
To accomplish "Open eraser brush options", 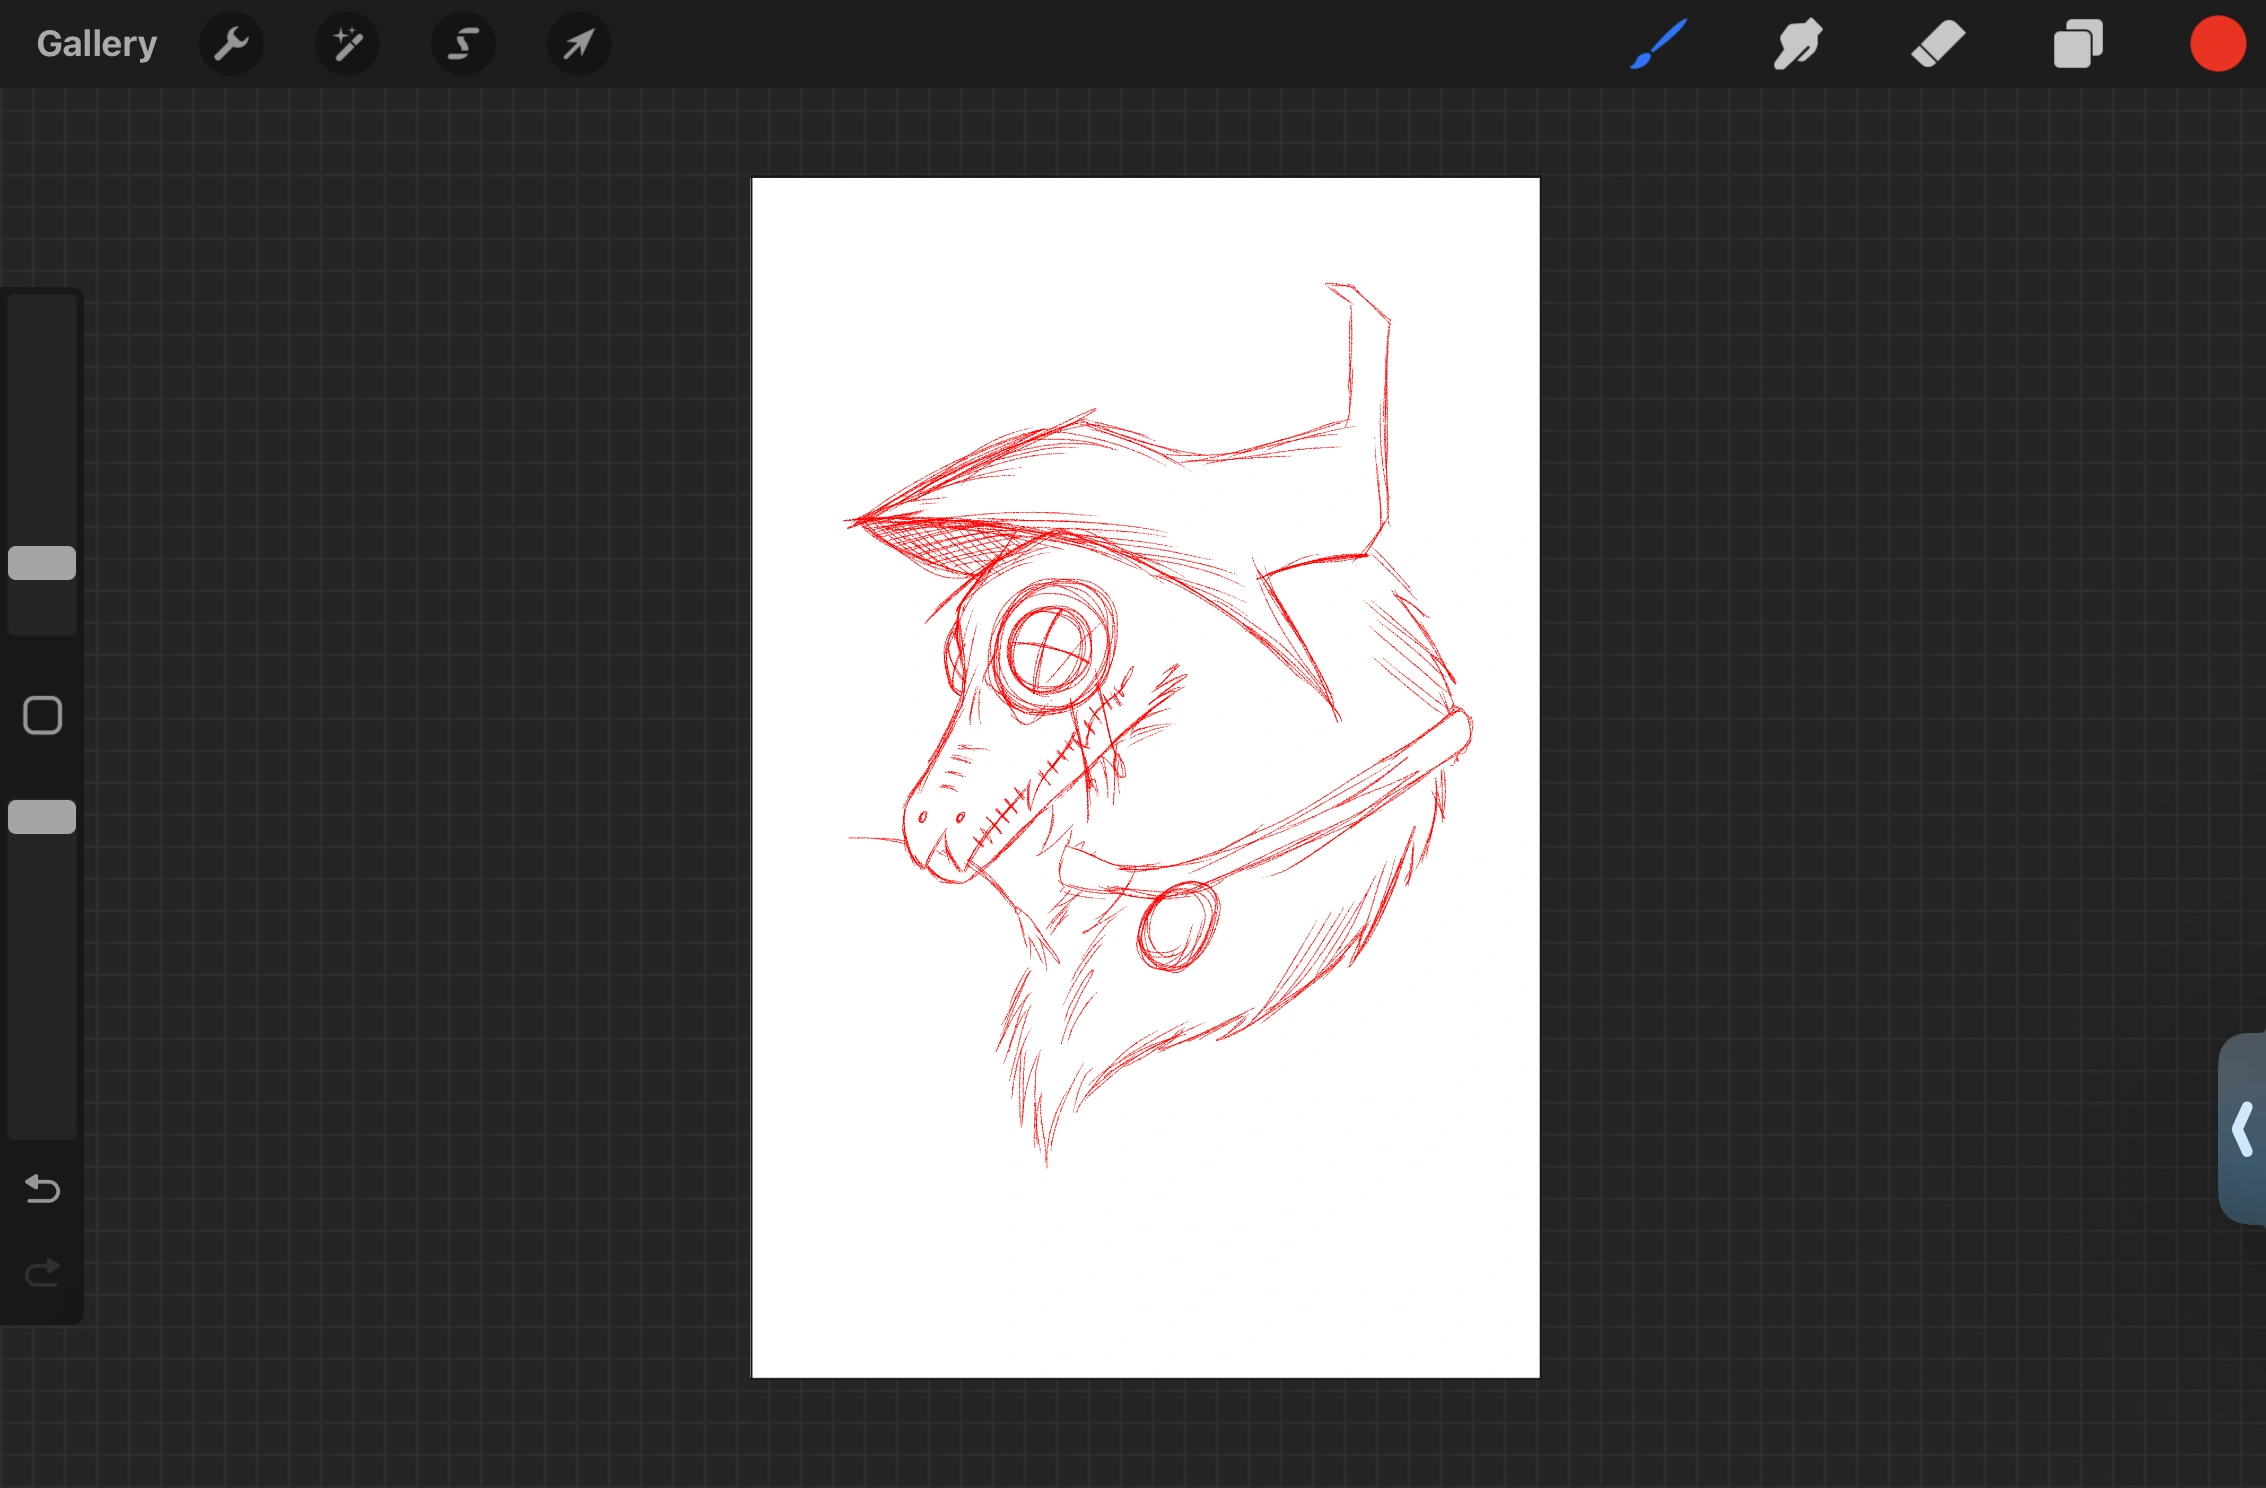I will (1936, 43).
